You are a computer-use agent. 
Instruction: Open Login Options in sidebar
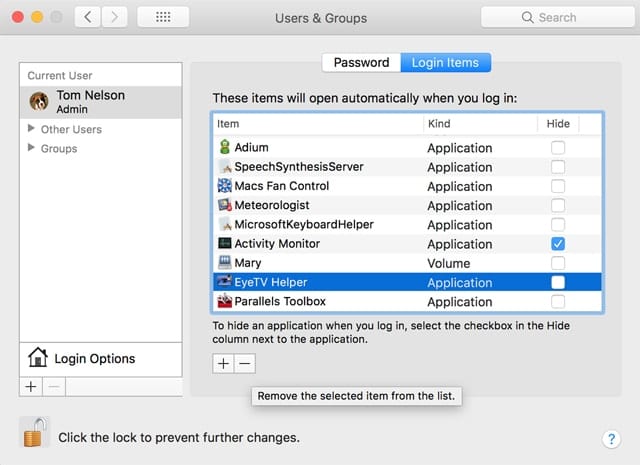coord(94,358)
